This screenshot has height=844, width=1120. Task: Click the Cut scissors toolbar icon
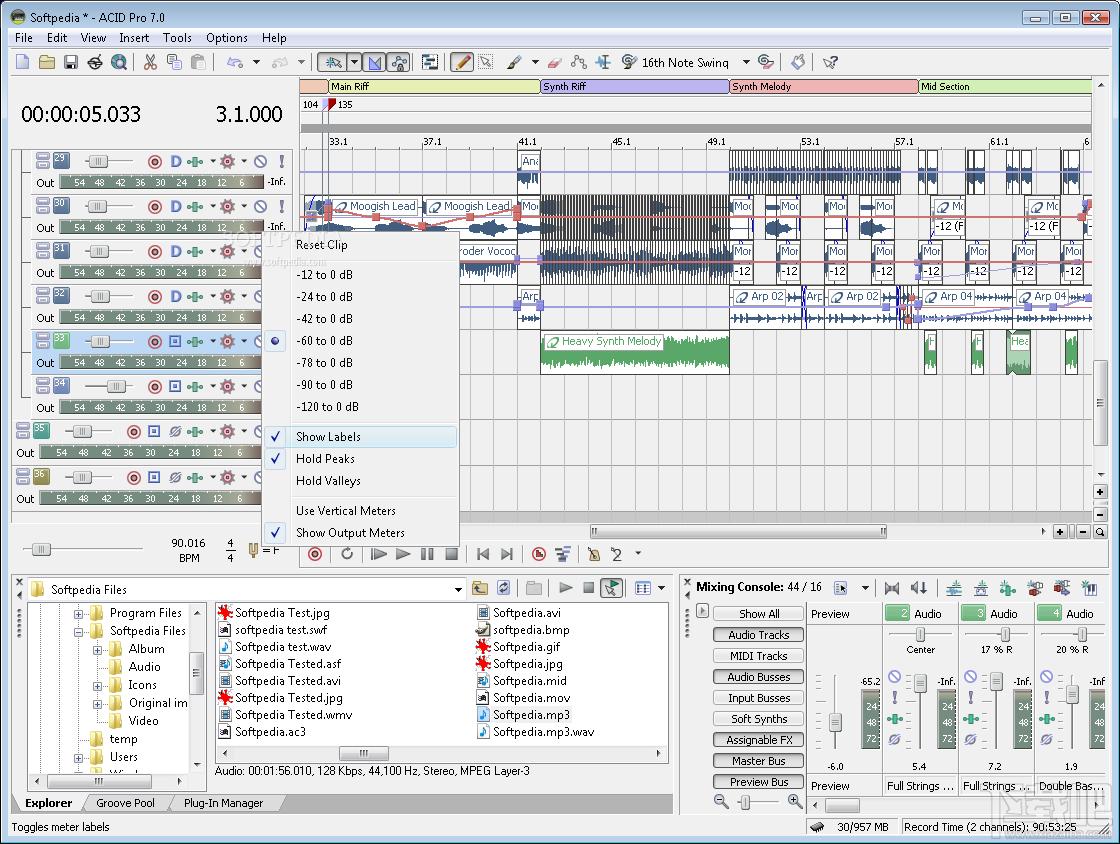150,62
